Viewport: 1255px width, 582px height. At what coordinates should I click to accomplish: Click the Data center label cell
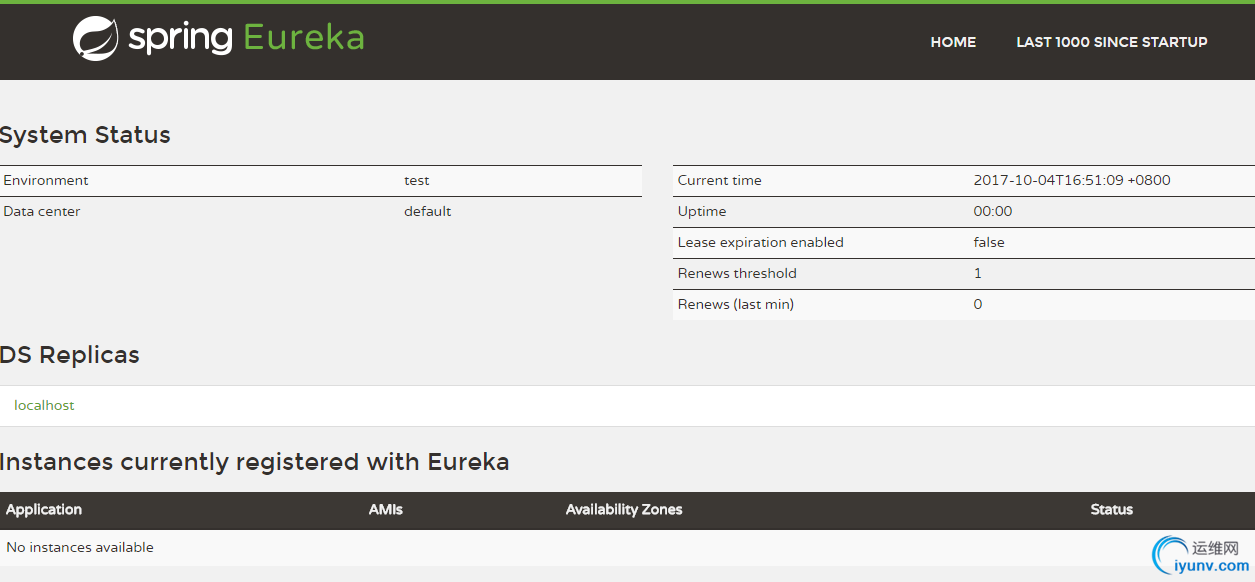tap(42, 211)
